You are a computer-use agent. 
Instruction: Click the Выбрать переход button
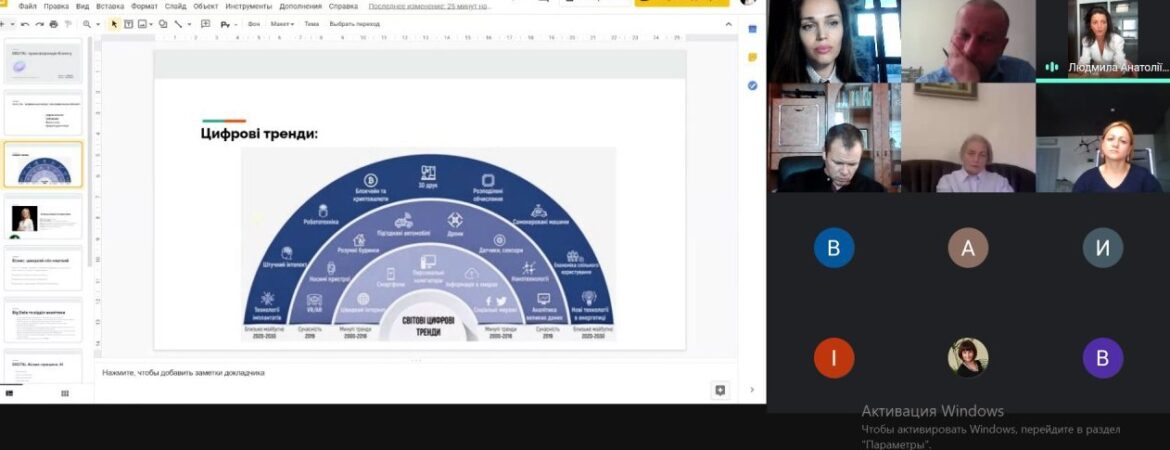tap(354, 24)
